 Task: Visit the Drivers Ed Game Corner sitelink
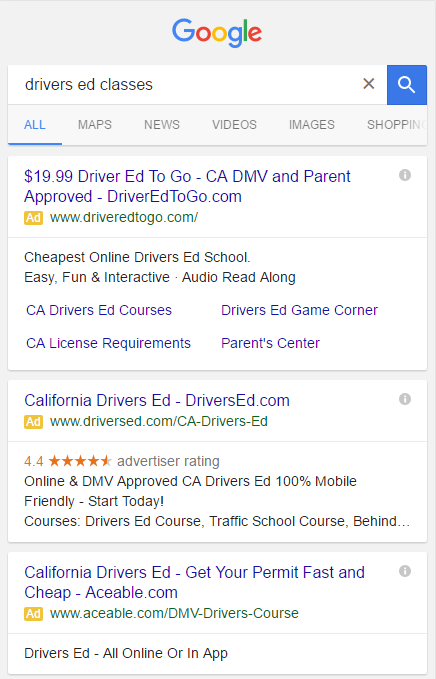click(299, 310)
